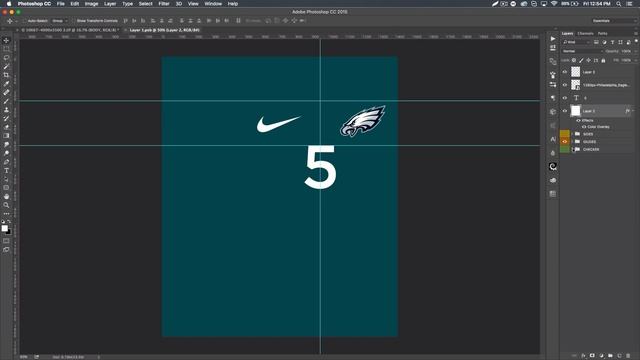This screenshot has height=360, width=640.
Task: Click Lock transparent pixels icon
Action: coord(574,60)
